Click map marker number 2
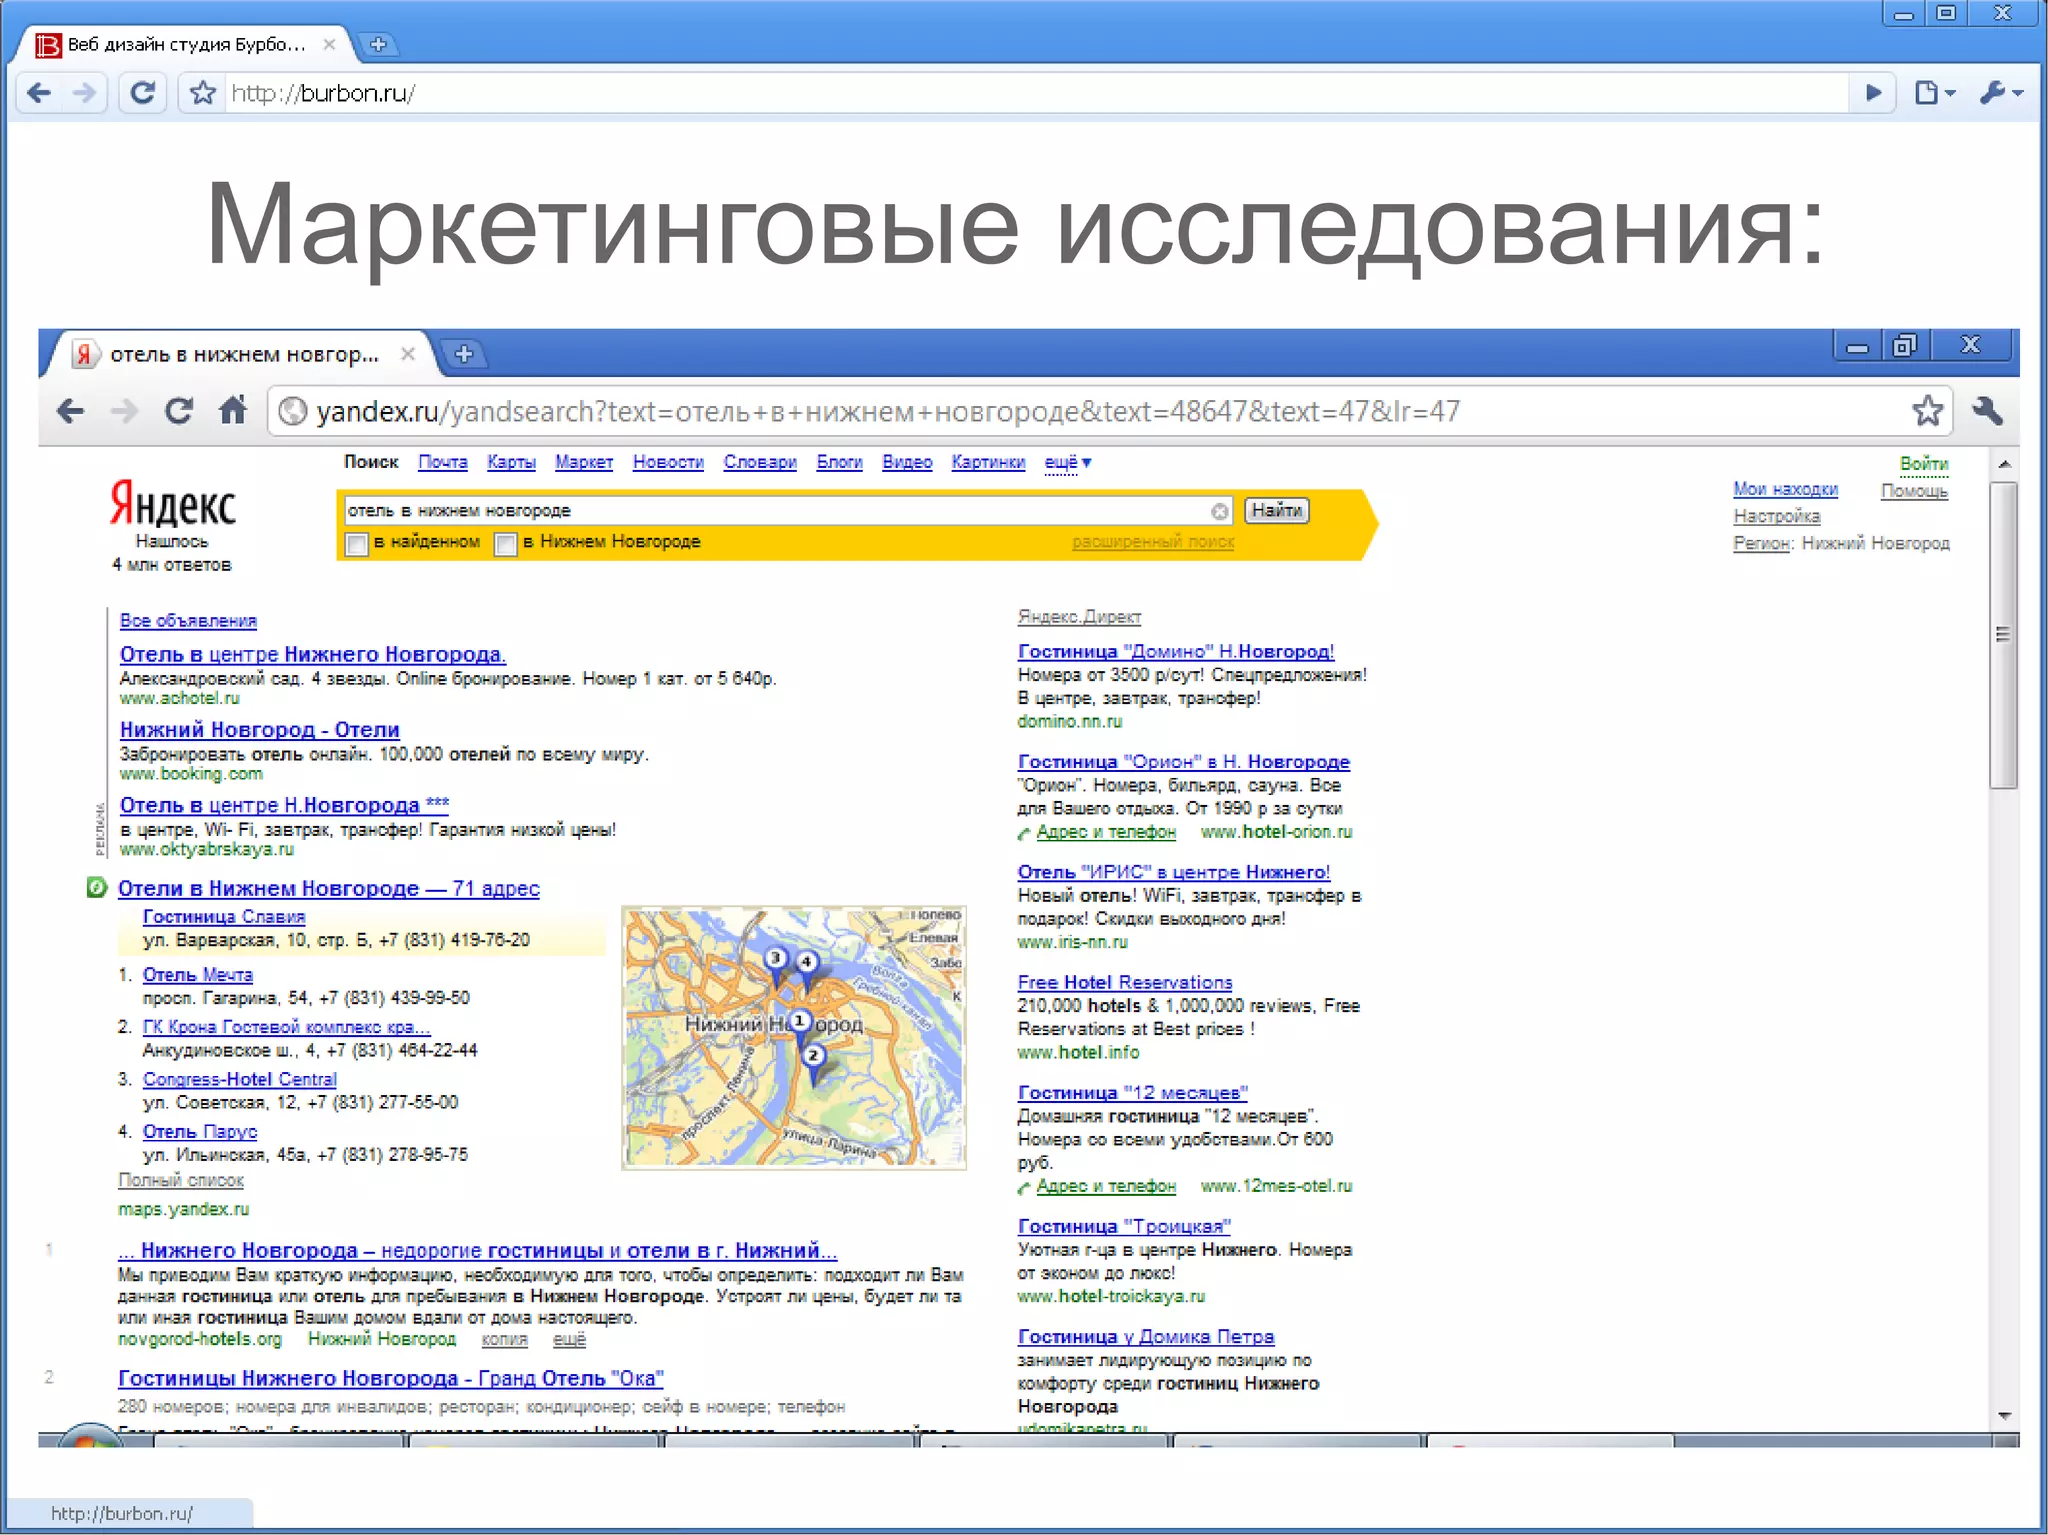Screen dimensions: 2048x1535 [814, 1060]
